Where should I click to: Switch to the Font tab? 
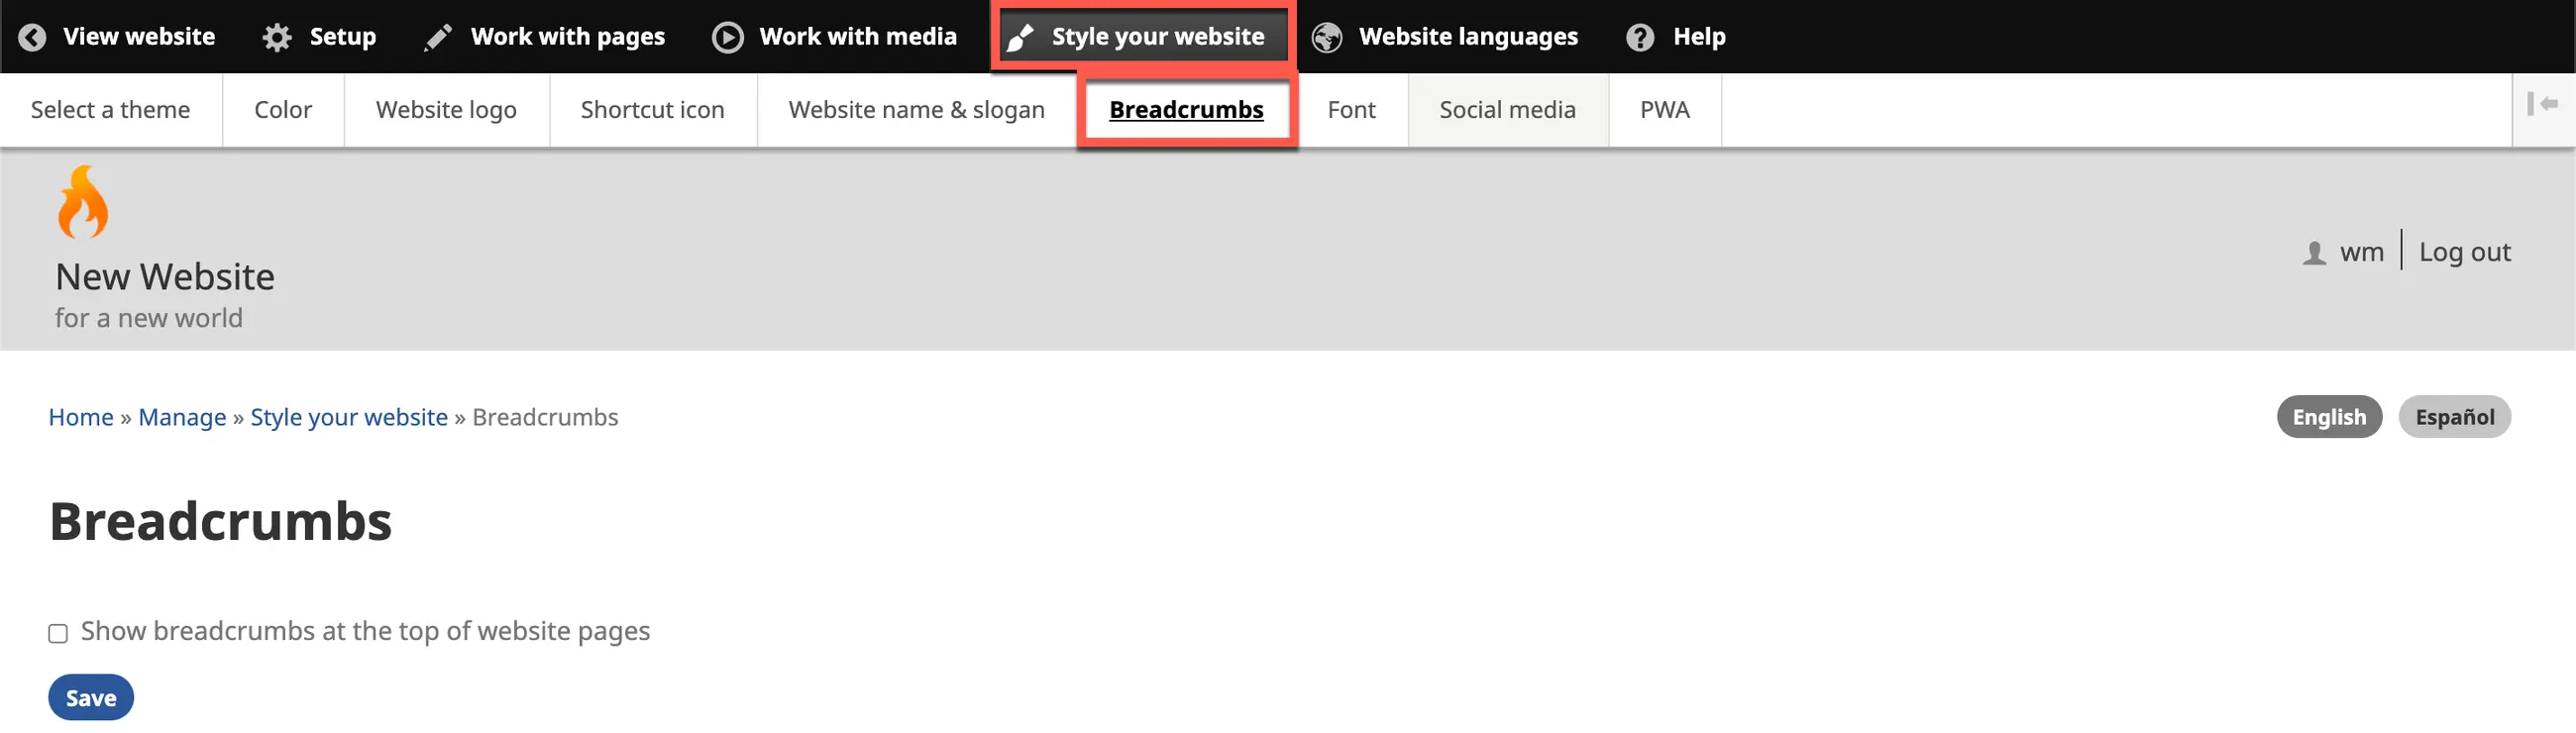pos(1351,110)
